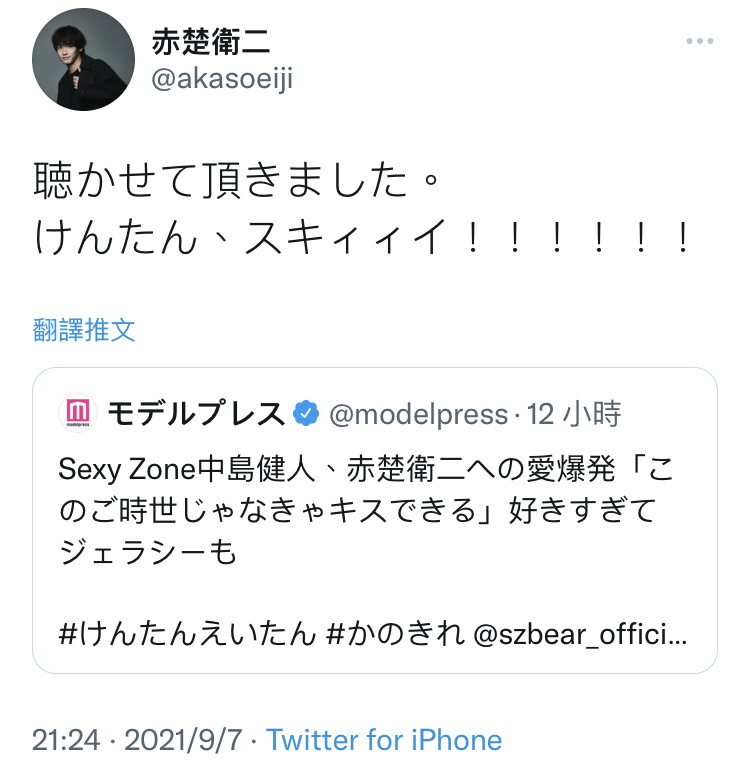
Task: Open the #けんたんえいたん hashtag
Action: coord(187,633)
